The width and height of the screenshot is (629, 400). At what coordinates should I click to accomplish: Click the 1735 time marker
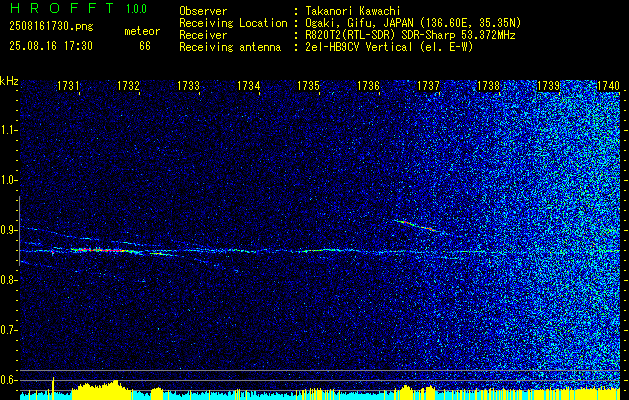tap(308, 85)
